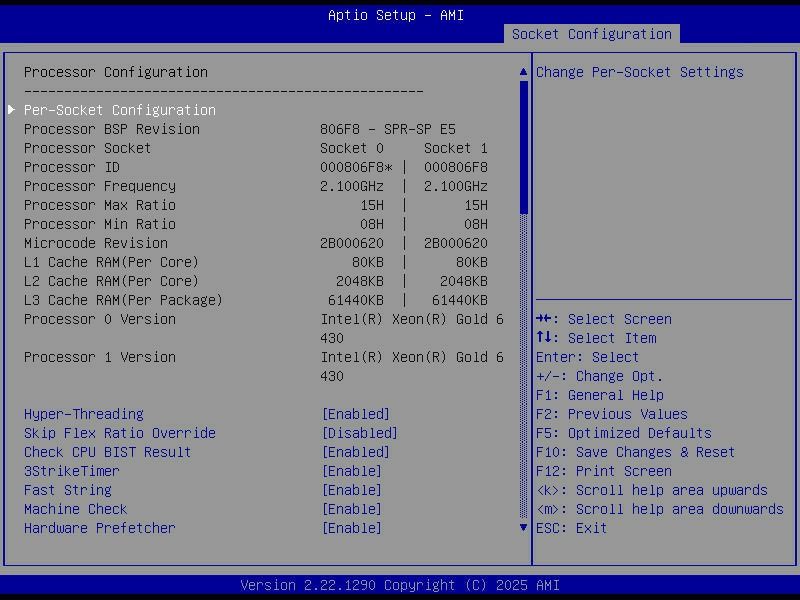This screenshot has width=800, height=600.
Task: Change Skip Flex Ratio Override [Disabled] value
Action: (360, 433)
